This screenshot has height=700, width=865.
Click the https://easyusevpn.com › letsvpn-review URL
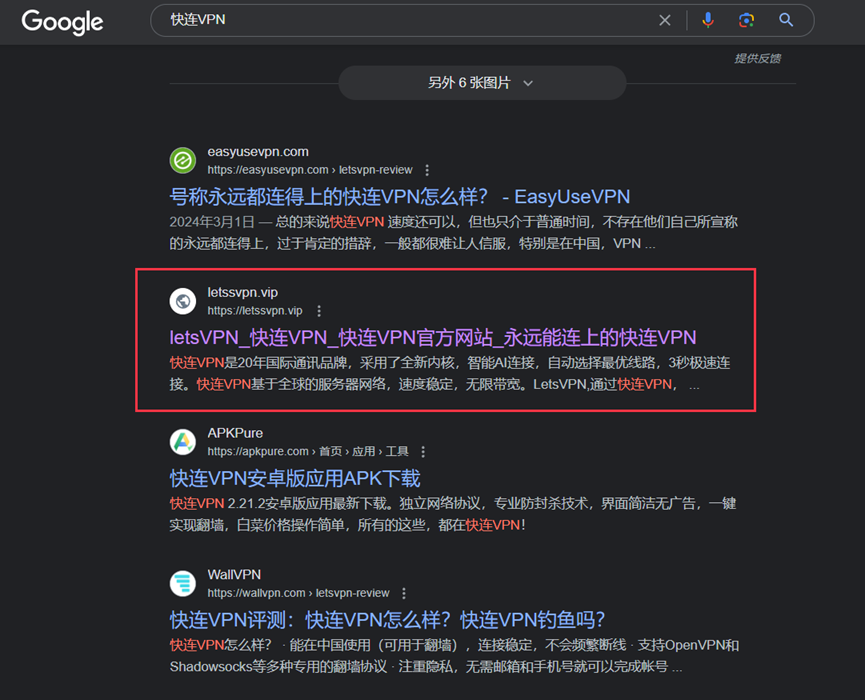[x=309, y=170]
